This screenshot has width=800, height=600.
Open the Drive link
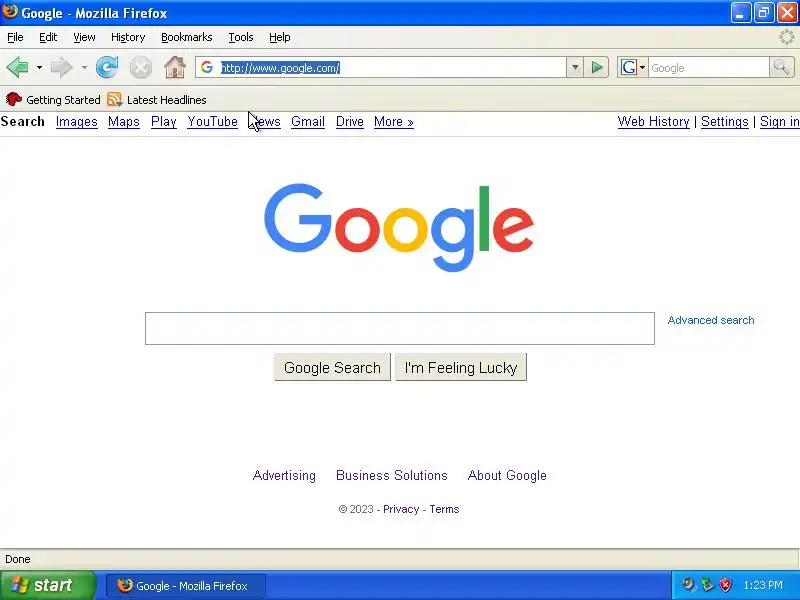(349, 122)
